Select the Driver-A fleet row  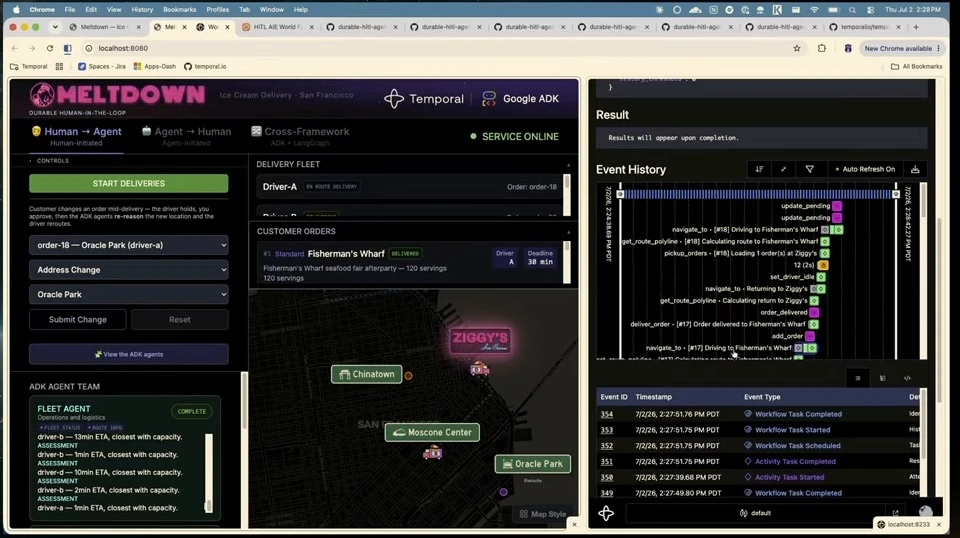tap(409, 187)
